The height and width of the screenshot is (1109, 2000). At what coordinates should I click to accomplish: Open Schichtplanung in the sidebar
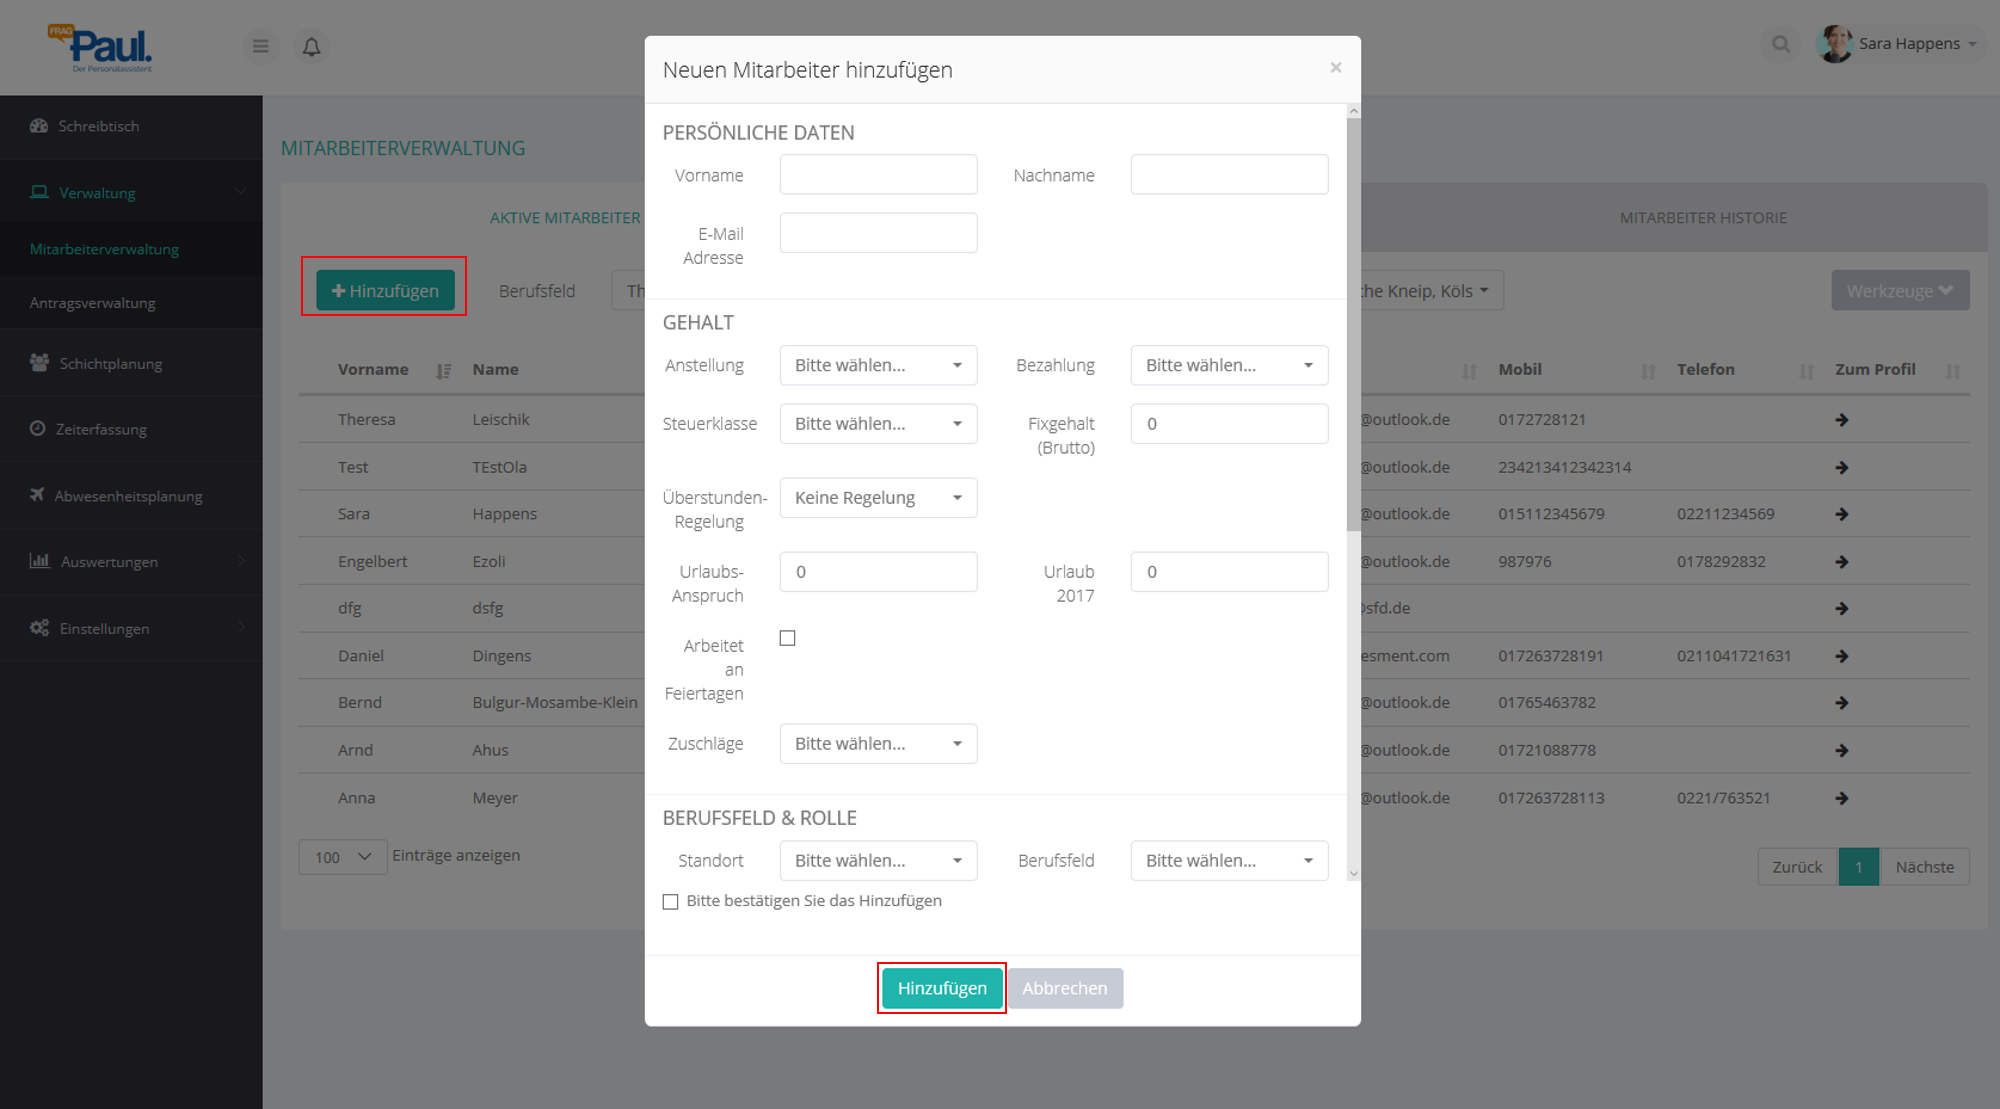(x=110, y=364)
